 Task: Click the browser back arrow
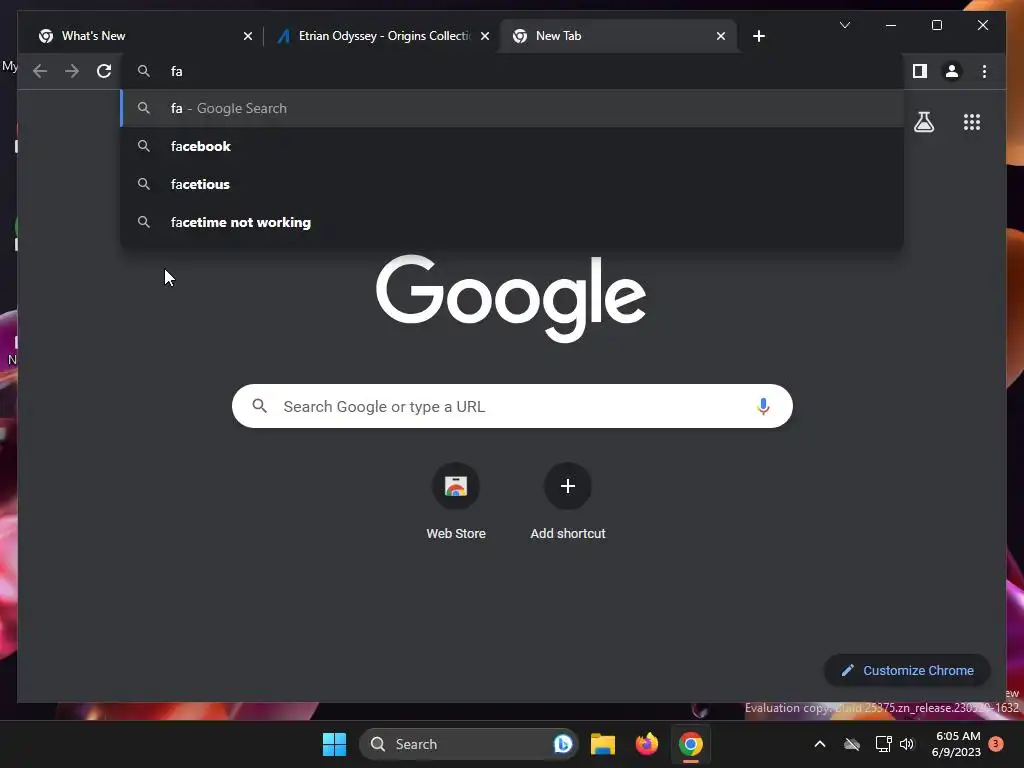(40, 71)
